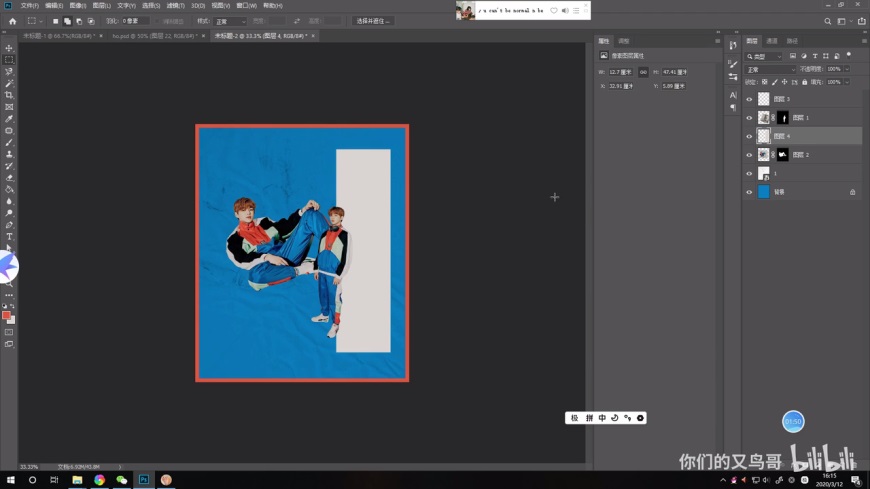Choose Add to selection mode
Viewport: 870px width, 489px height.
[x=67, y=21]
